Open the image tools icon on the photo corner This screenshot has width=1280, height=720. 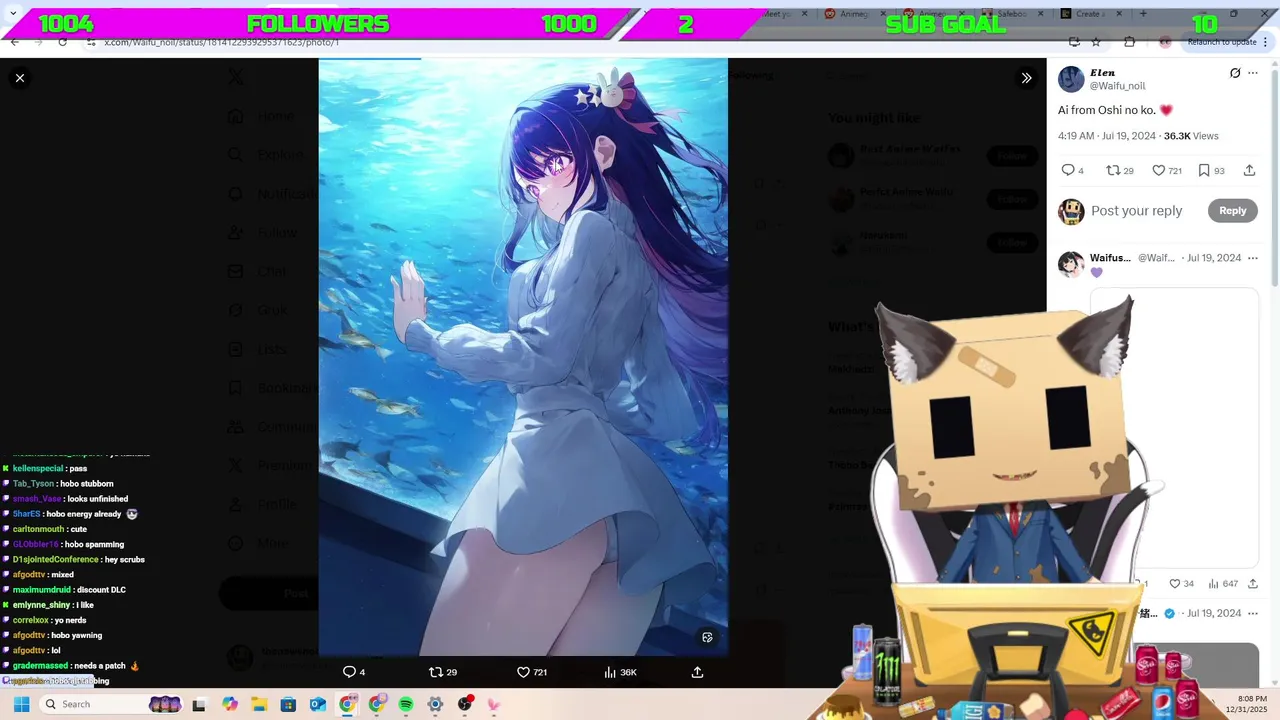[x=707, y=637]
